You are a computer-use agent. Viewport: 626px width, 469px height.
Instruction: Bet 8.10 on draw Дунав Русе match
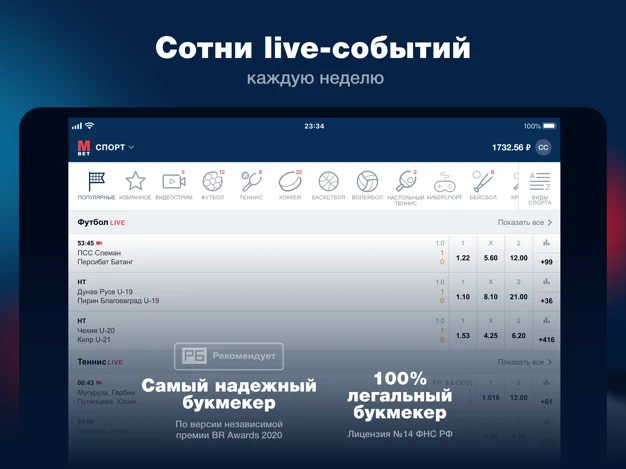click(x=491, y=297)
